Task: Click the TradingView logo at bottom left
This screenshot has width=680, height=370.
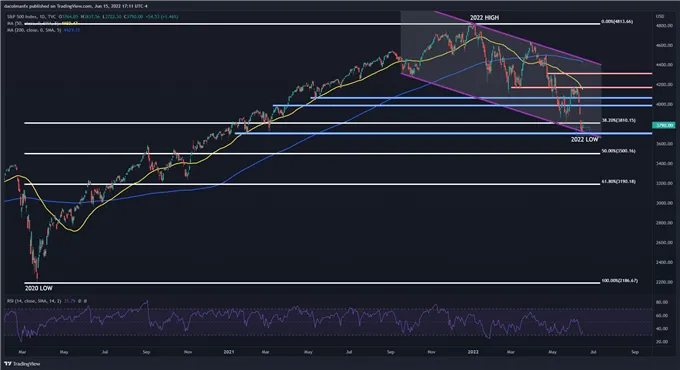Action: pyautogui.click(x=23, y=364)
